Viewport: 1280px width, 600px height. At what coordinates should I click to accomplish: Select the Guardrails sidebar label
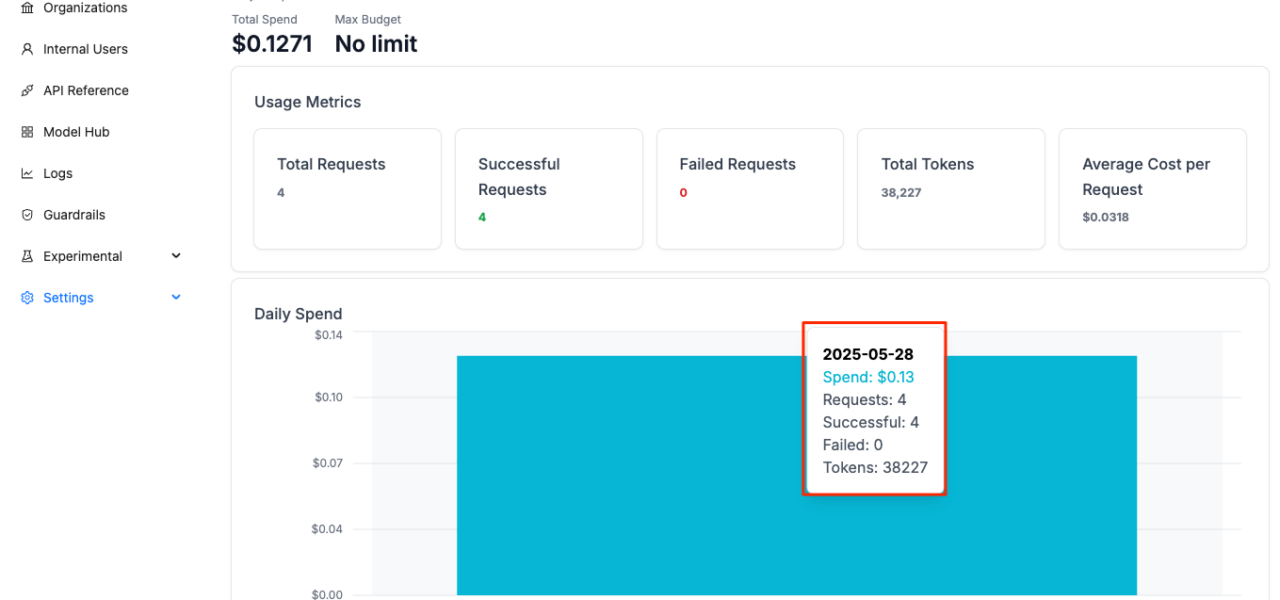[x=74, y=215]
